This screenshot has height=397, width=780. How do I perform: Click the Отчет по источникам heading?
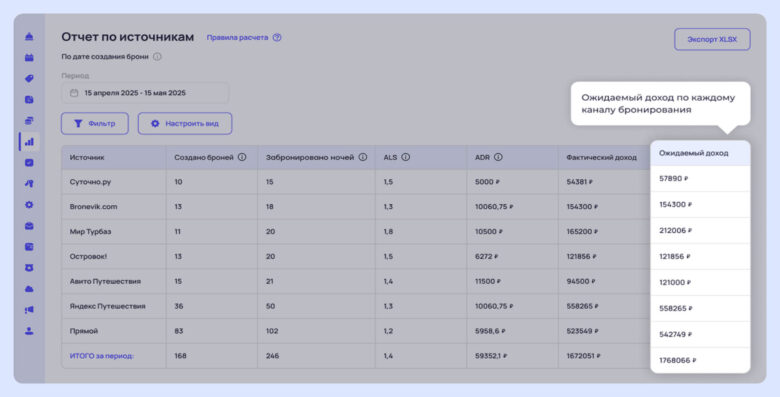[127, 37]
